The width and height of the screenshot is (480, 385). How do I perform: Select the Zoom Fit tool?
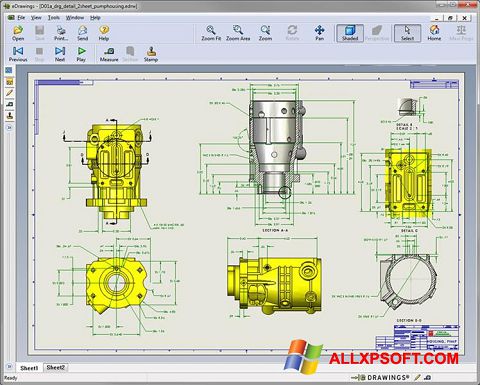tap(211, 33)
